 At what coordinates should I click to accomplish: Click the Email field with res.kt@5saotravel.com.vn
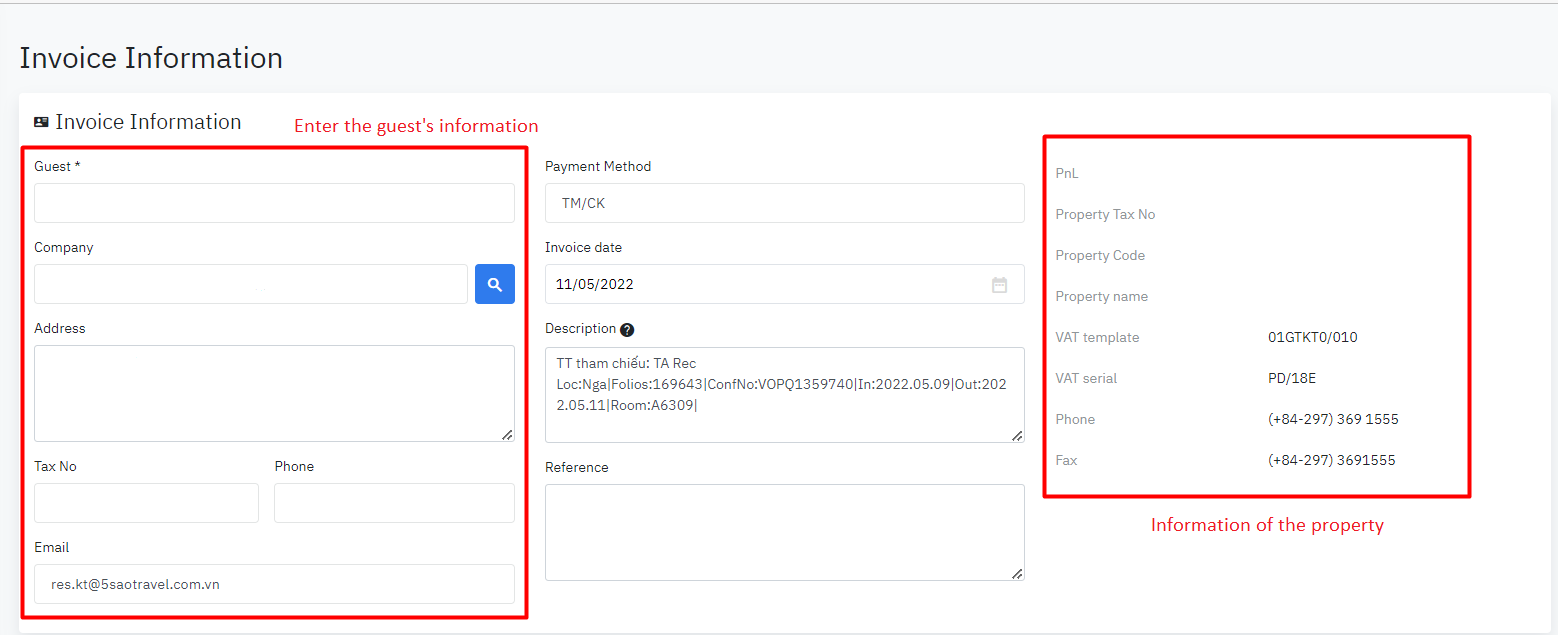[274, 584]
